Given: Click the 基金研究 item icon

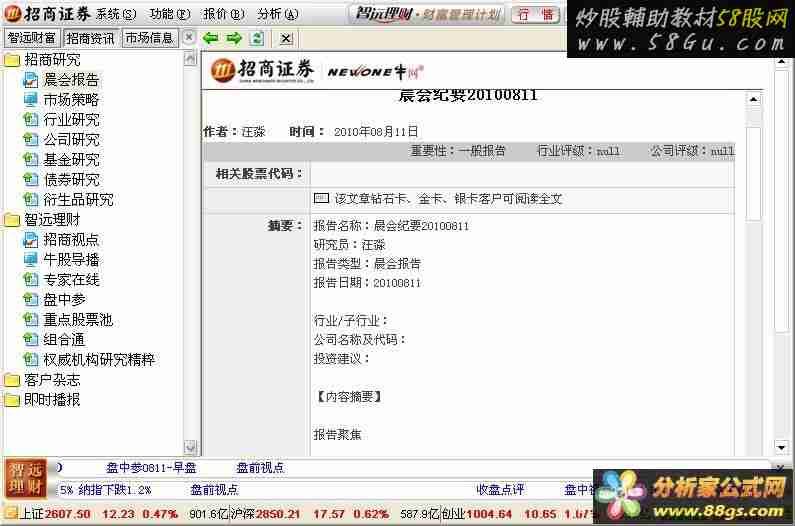Looking at the screenshot, I should tap(30, 160).
